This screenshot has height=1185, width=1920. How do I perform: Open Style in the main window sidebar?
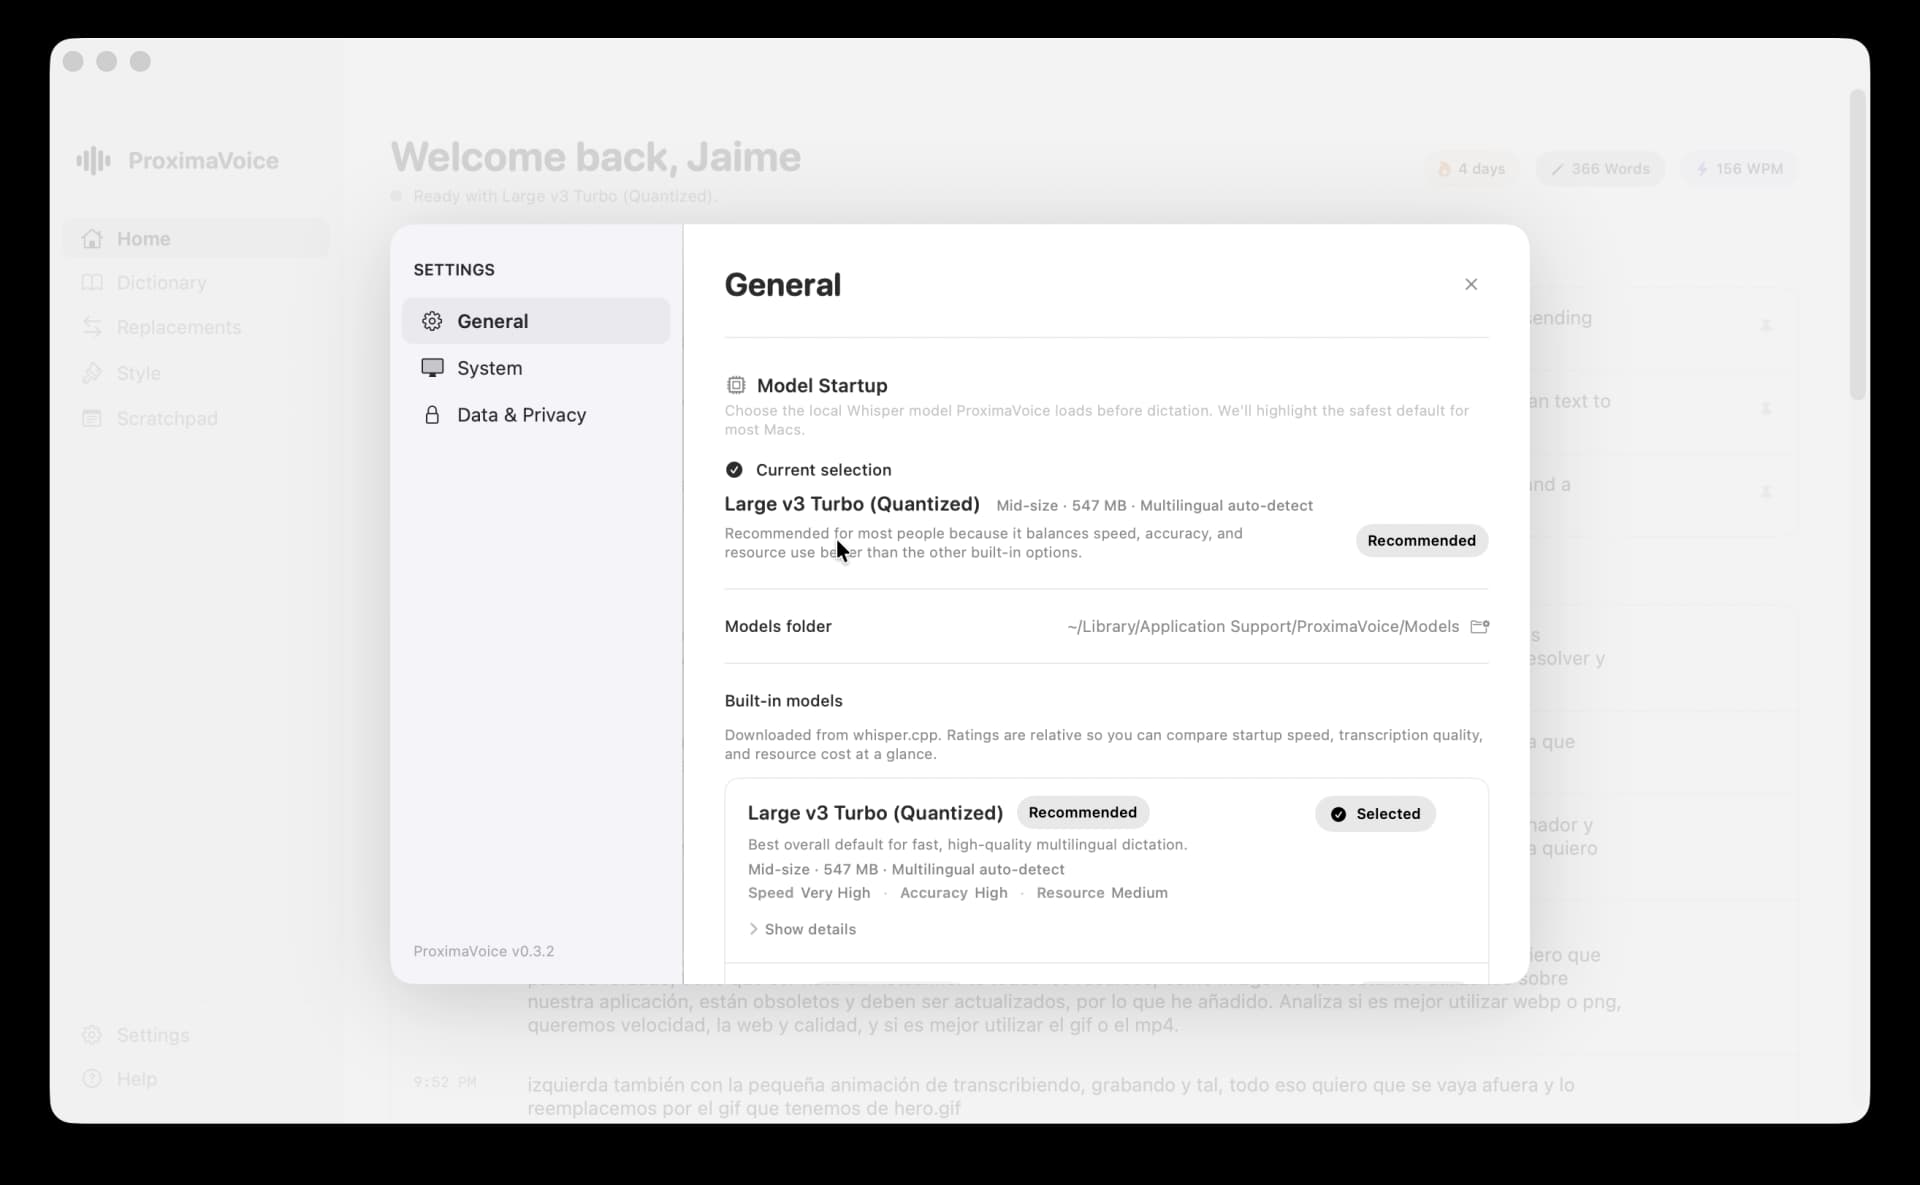pos(196,373)
